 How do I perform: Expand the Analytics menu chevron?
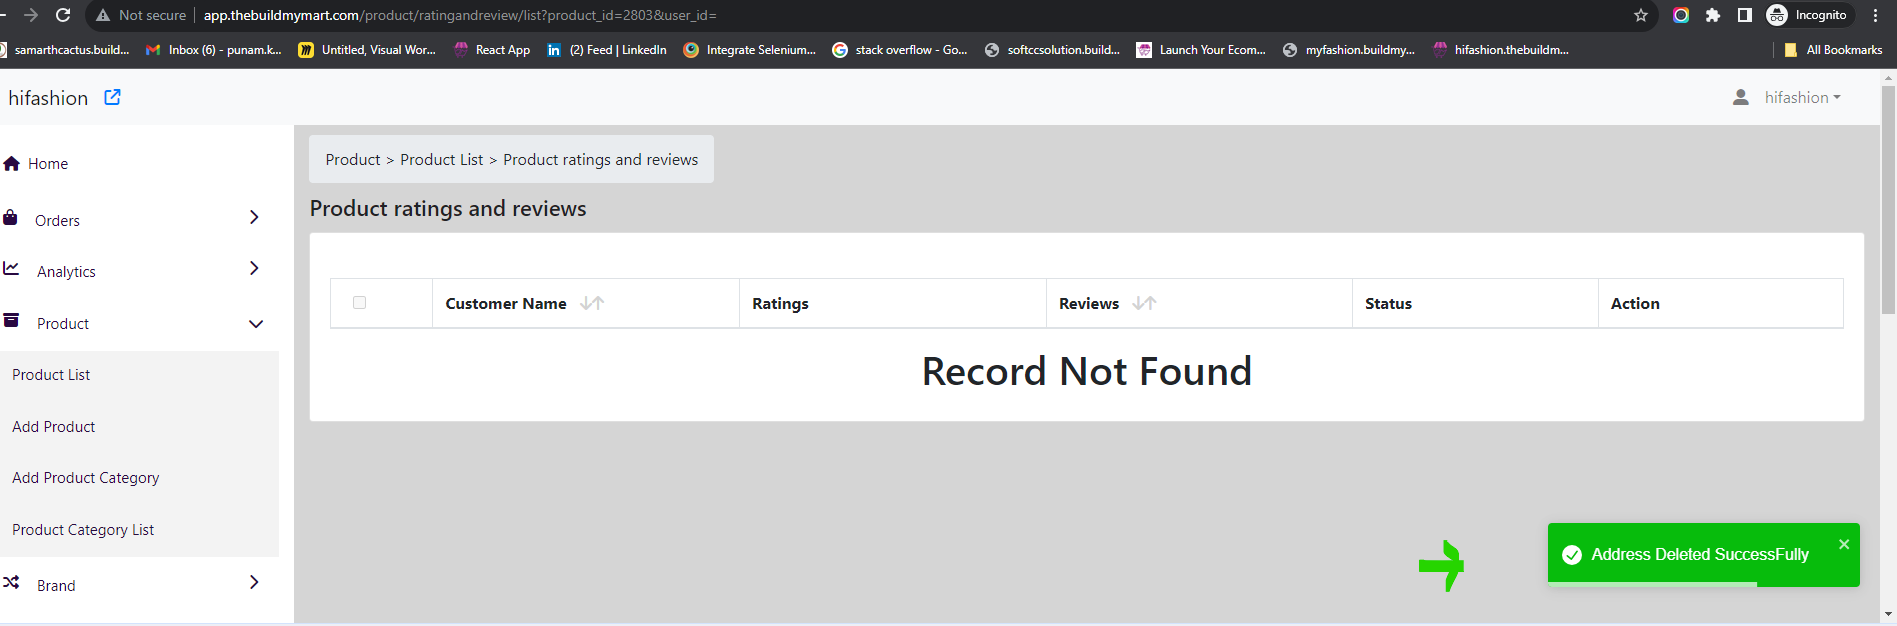pyautogui.click(x=254, y=268)
